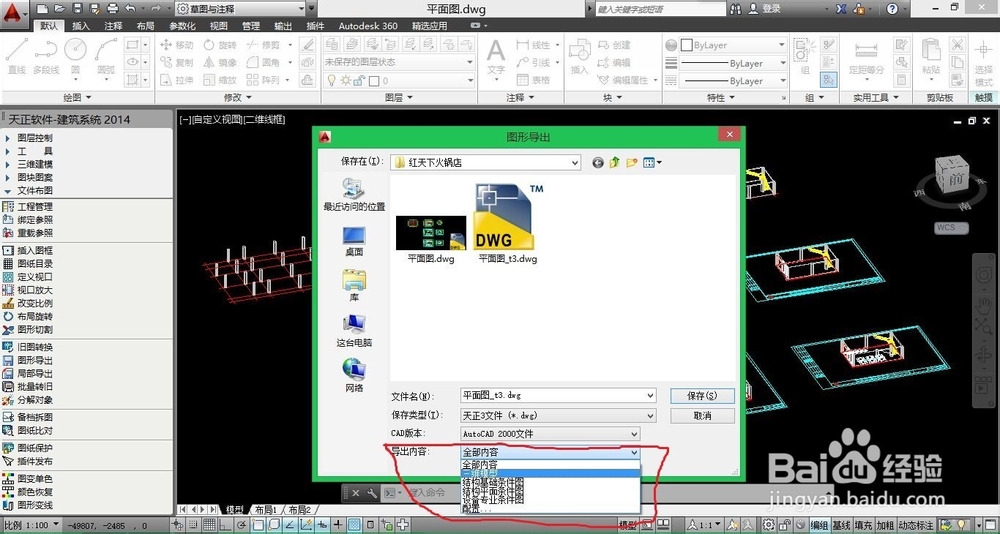
Task: Go back using the dialog's back arrow icon
Action: (x=598, y=163)
